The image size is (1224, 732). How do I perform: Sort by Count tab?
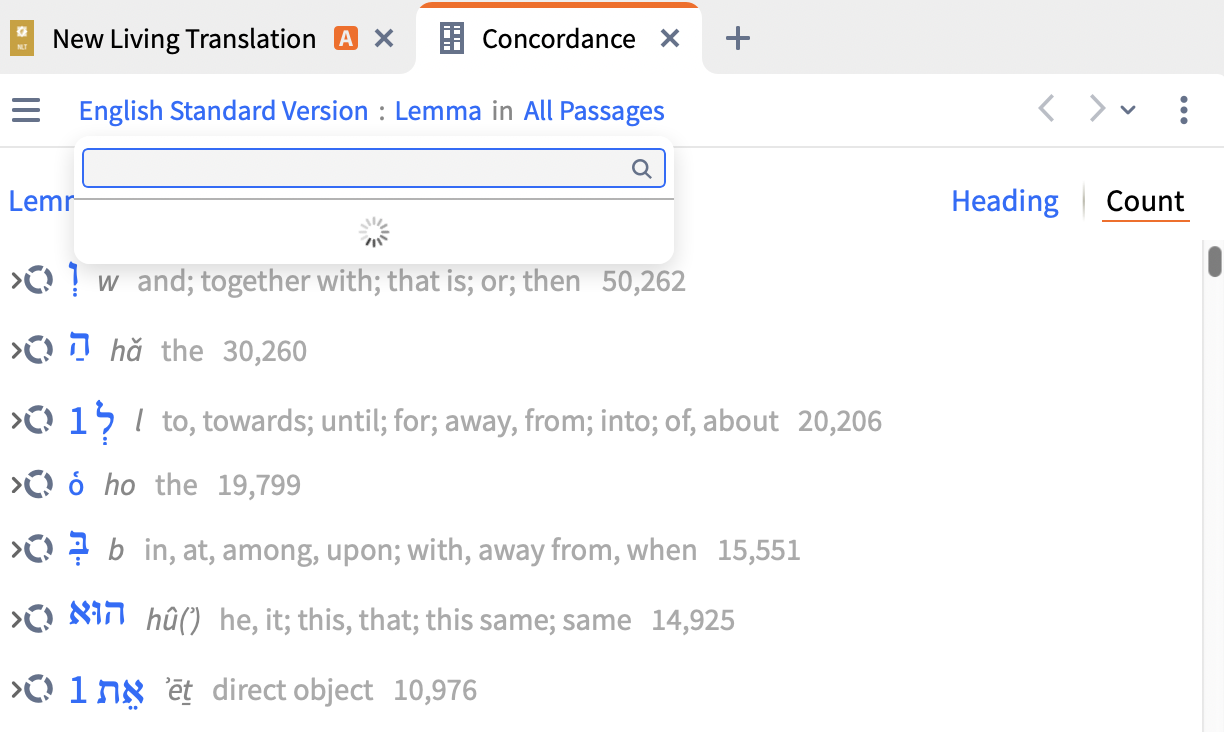pos(1145,201)
